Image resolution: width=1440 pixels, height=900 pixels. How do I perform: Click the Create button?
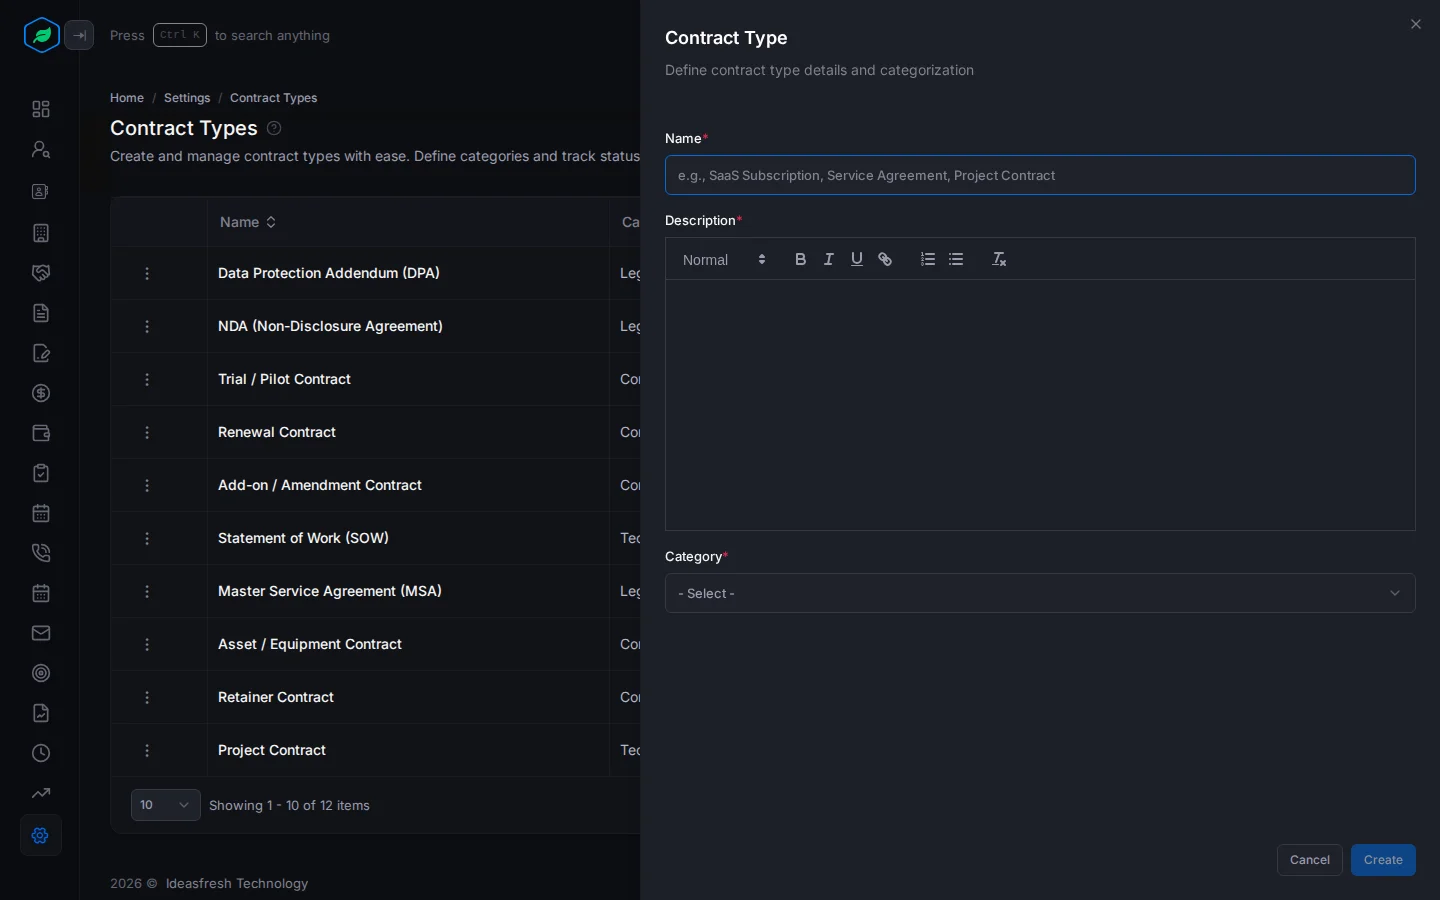pos(1383,860)
